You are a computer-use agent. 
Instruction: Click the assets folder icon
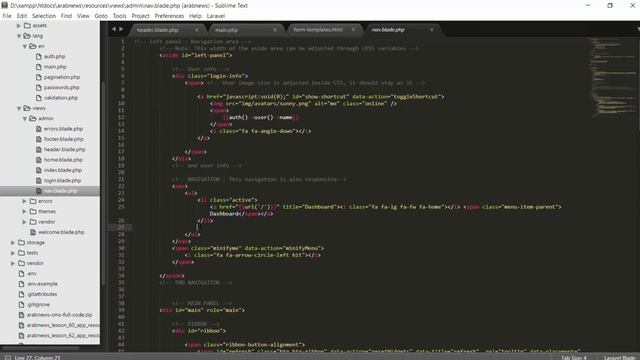click(x=27, y=25)
